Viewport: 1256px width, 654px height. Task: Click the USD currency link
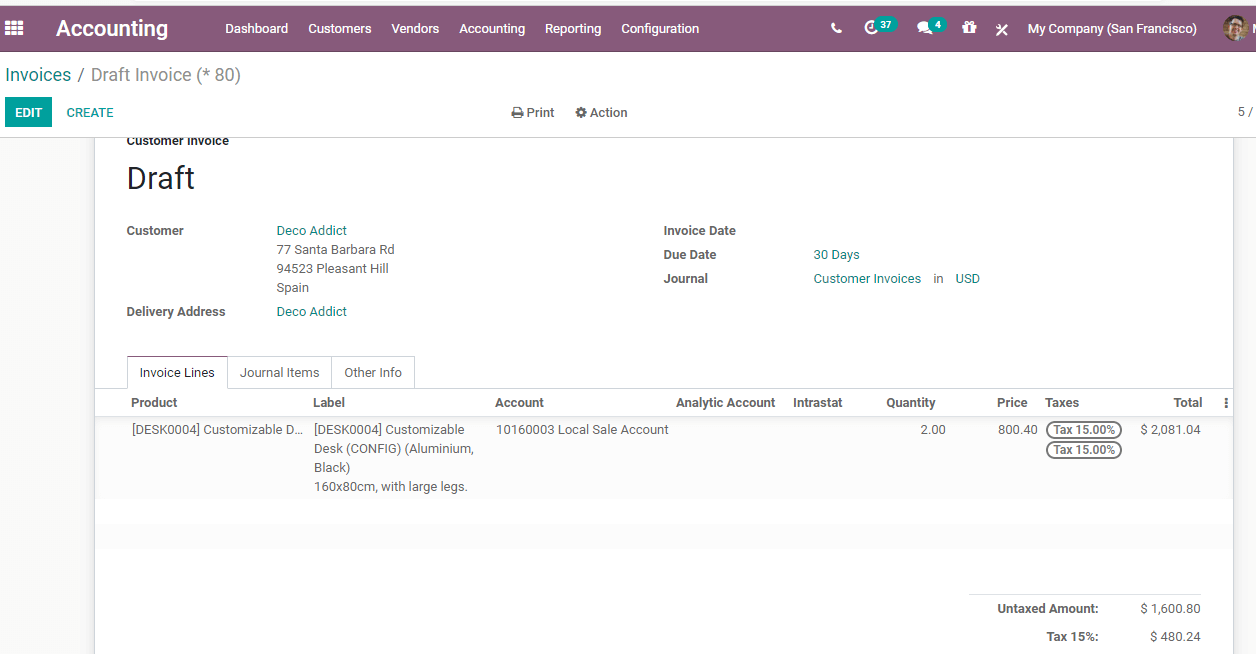click(x=967, y=279)
